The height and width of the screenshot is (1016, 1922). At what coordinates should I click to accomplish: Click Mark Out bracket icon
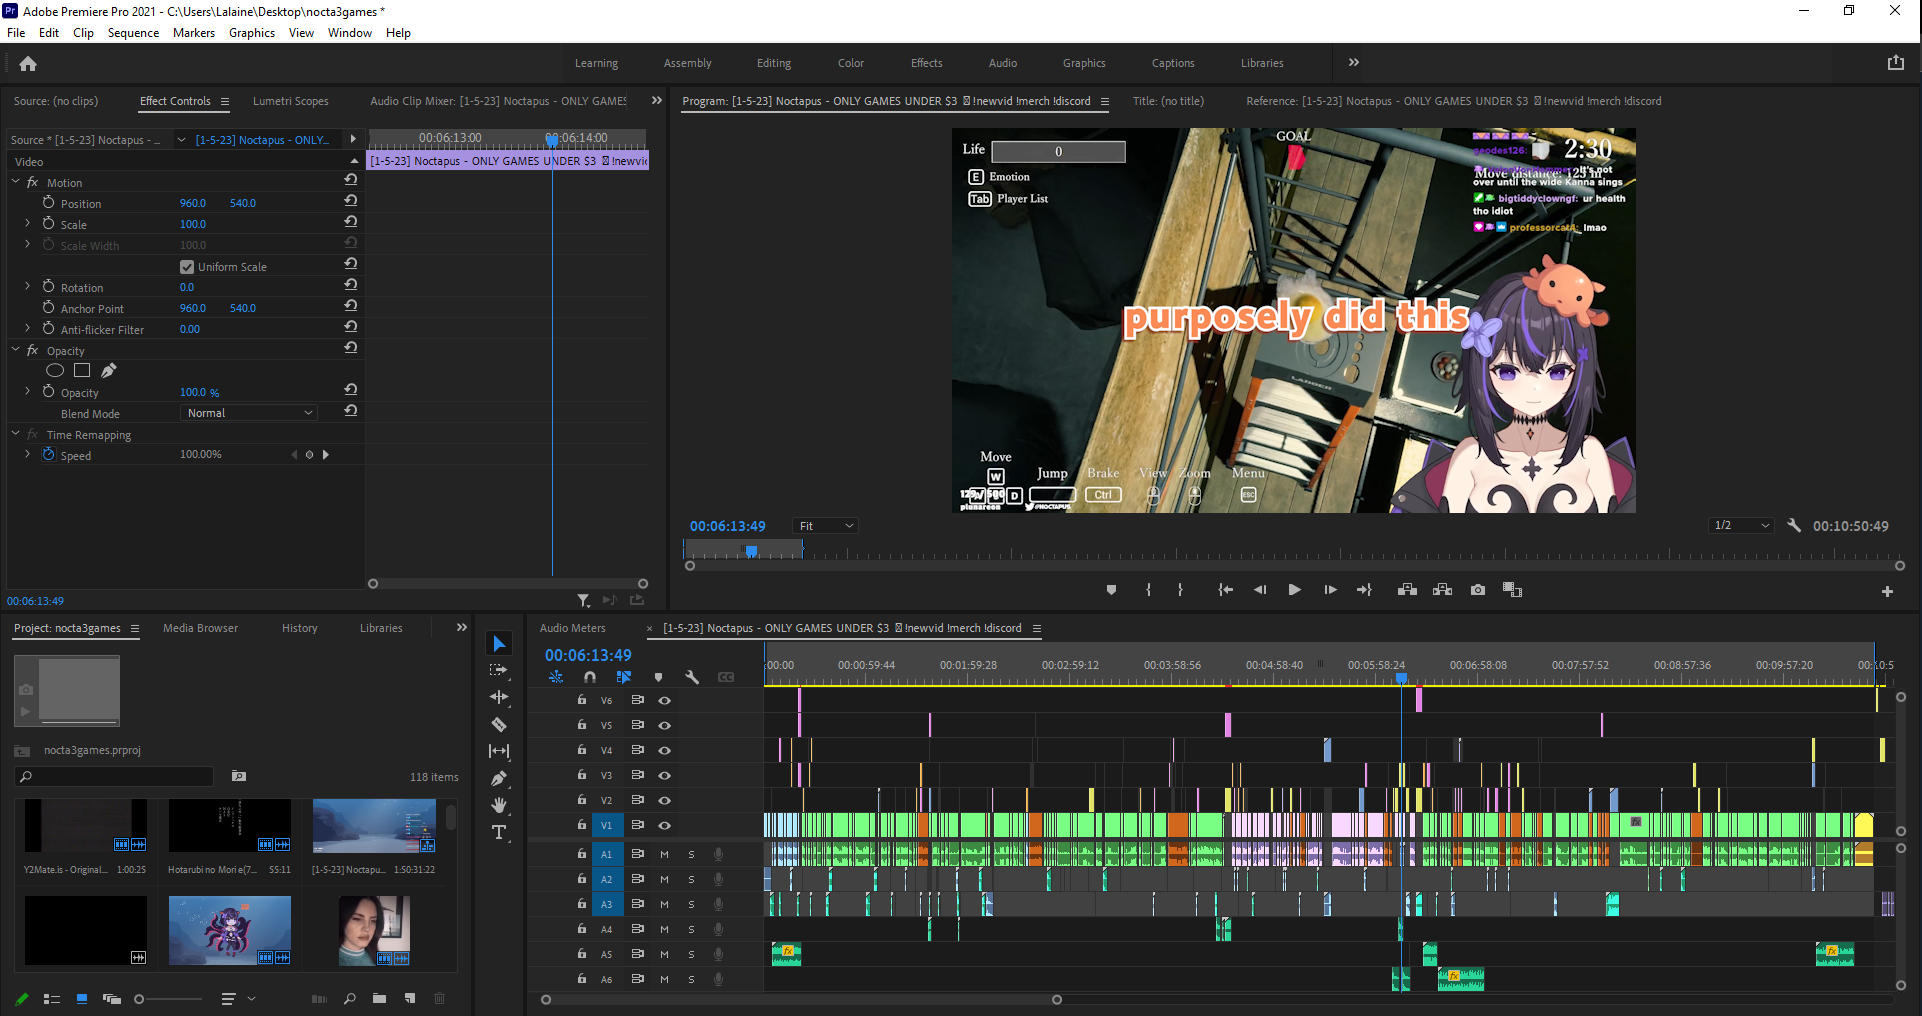1180,590
